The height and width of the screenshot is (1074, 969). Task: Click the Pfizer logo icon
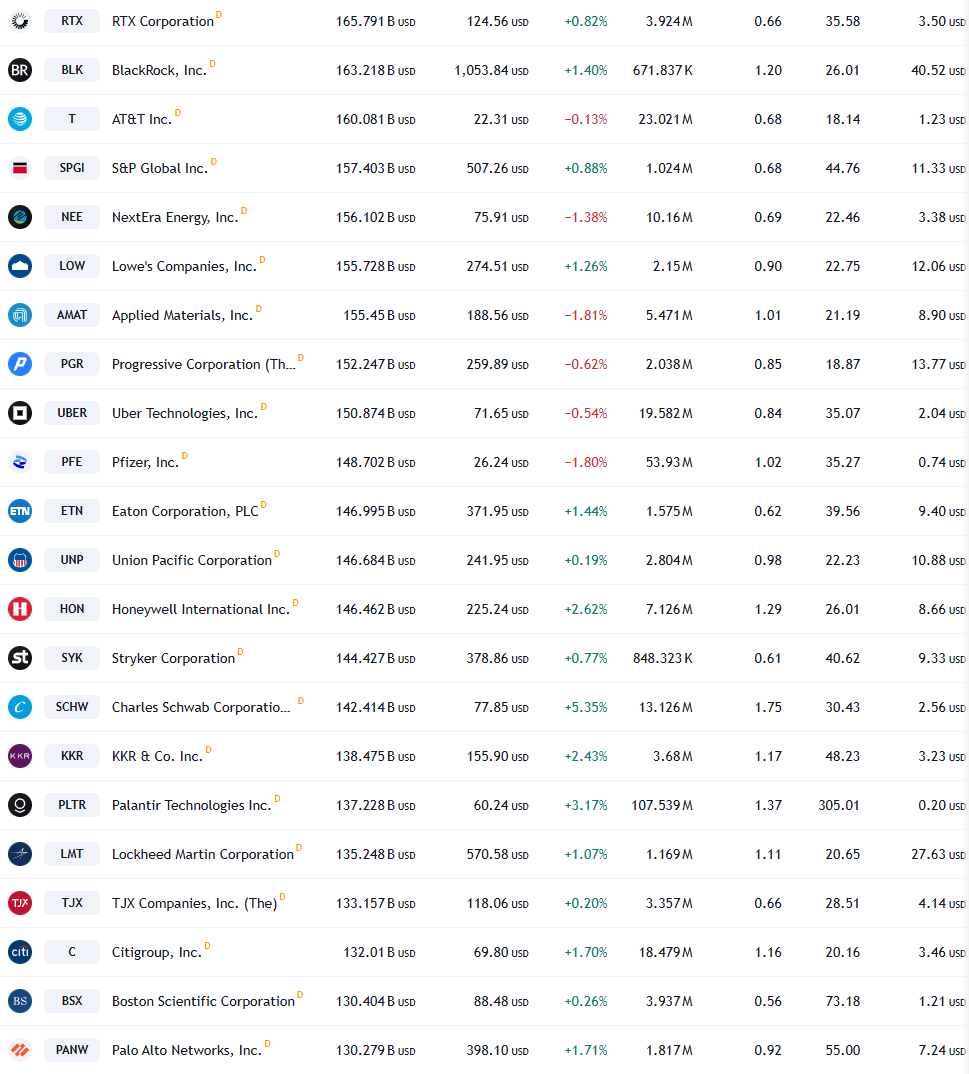pyautogui.click(x=20, y=462)
